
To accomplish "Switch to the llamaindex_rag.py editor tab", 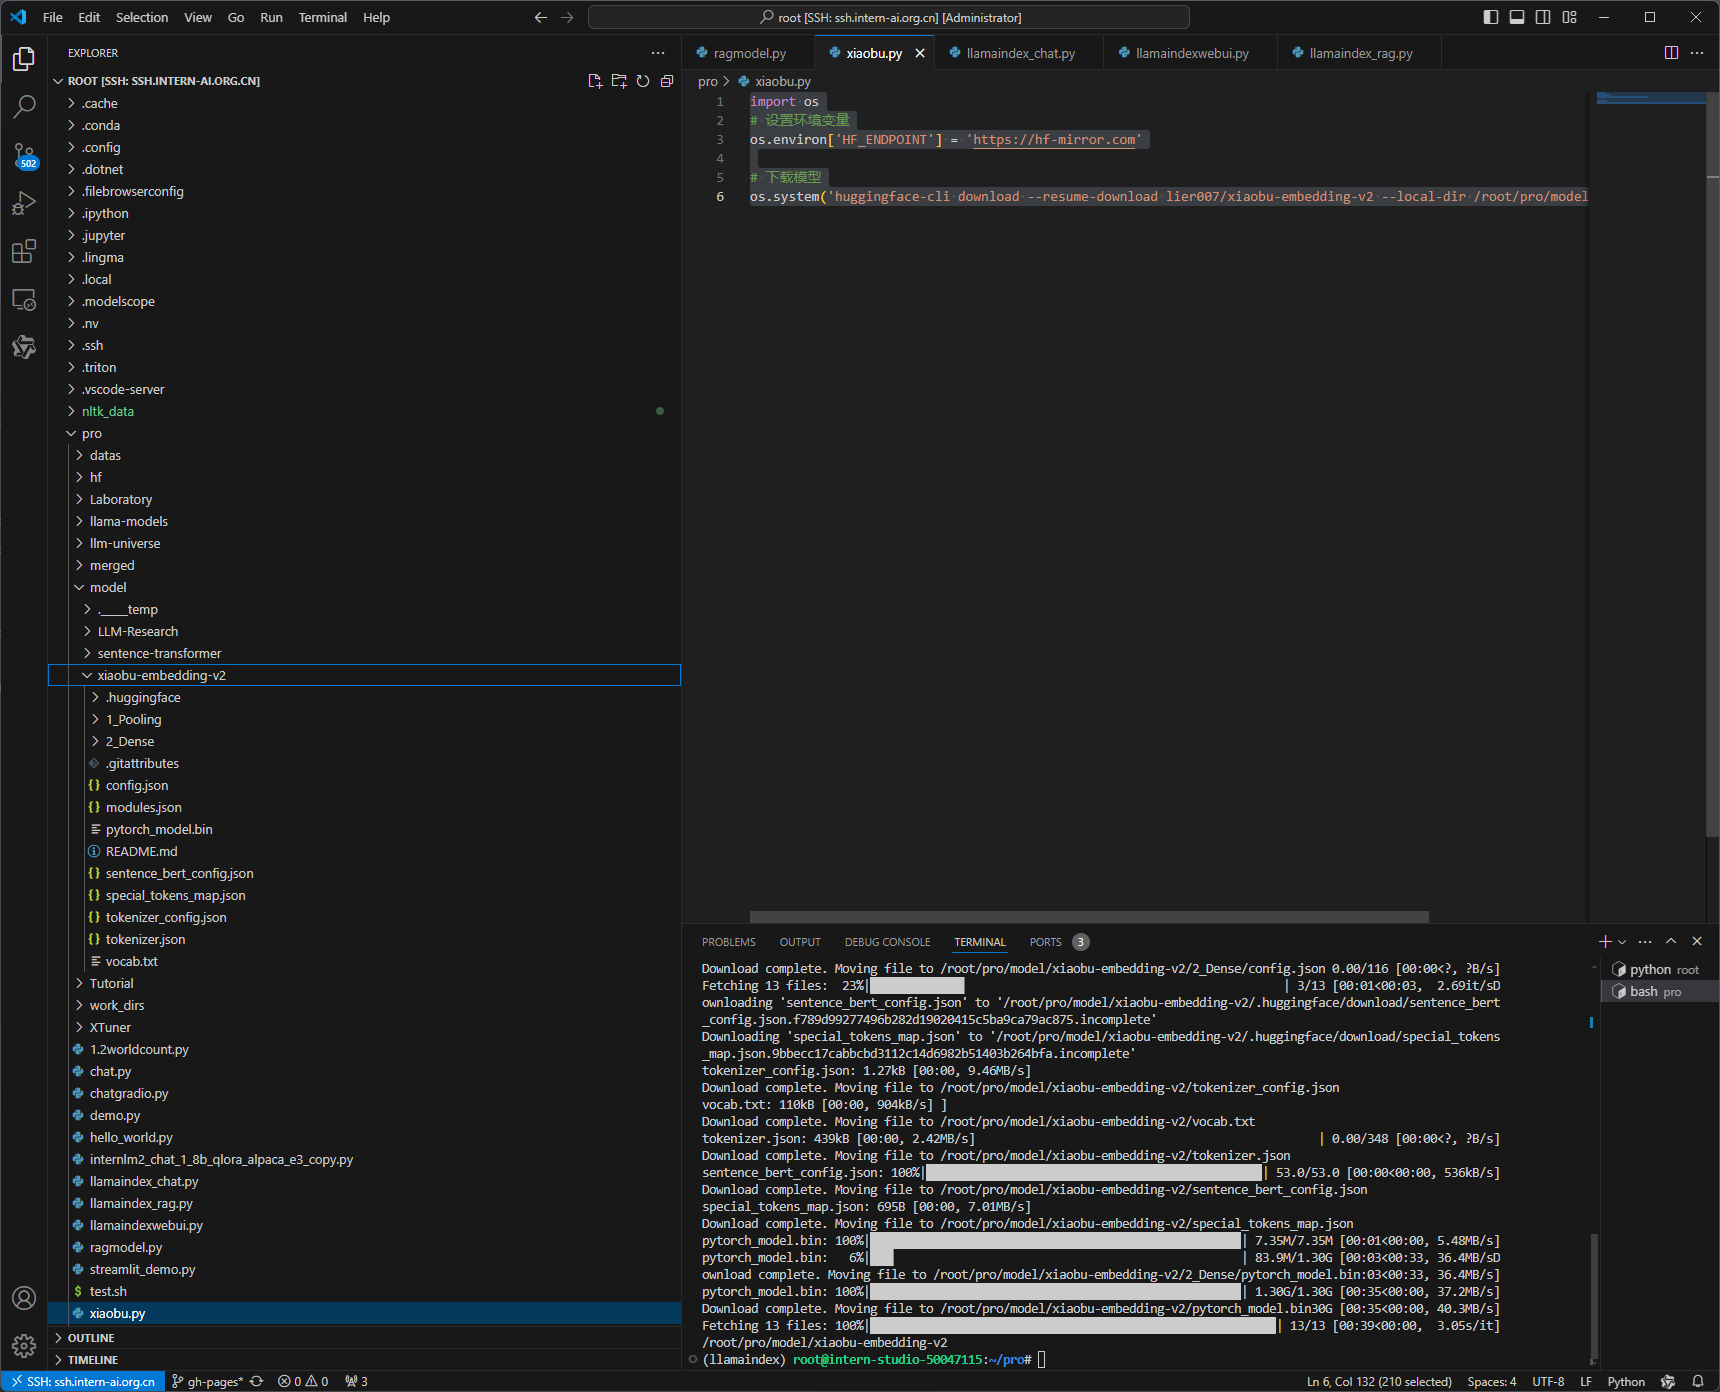I will pos(1360,53).
